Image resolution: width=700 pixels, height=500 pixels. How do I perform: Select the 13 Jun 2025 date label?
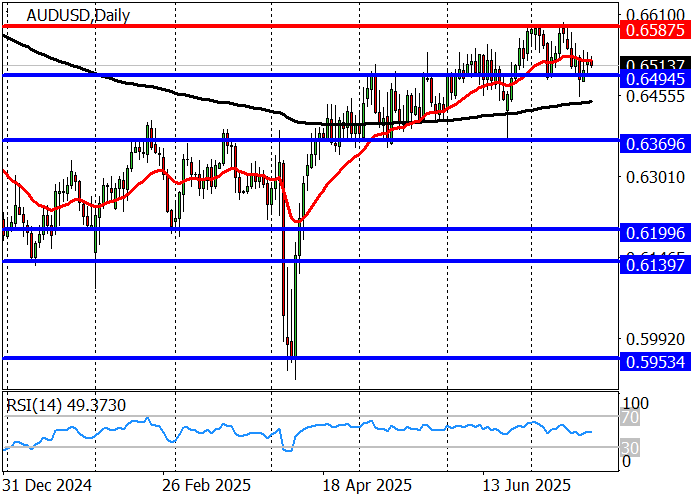pyautogui.click(x=524, y=485)
